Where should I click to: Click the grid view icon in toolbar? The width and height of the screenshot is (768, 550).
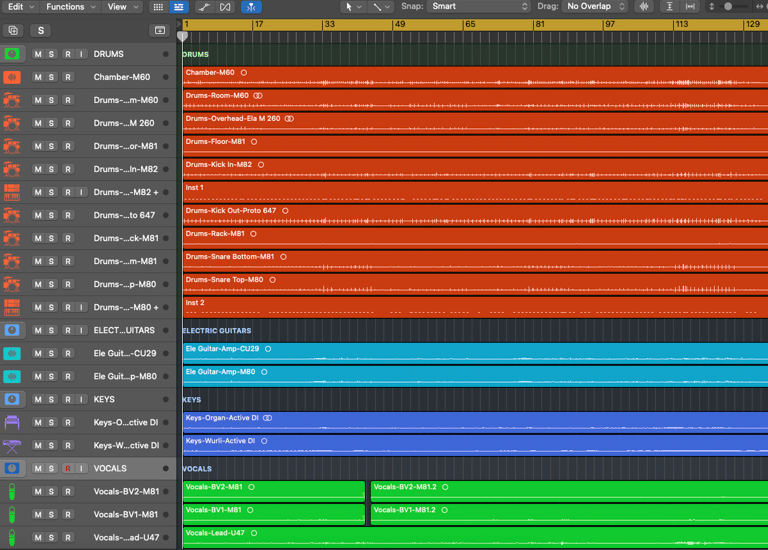(158, 7)
